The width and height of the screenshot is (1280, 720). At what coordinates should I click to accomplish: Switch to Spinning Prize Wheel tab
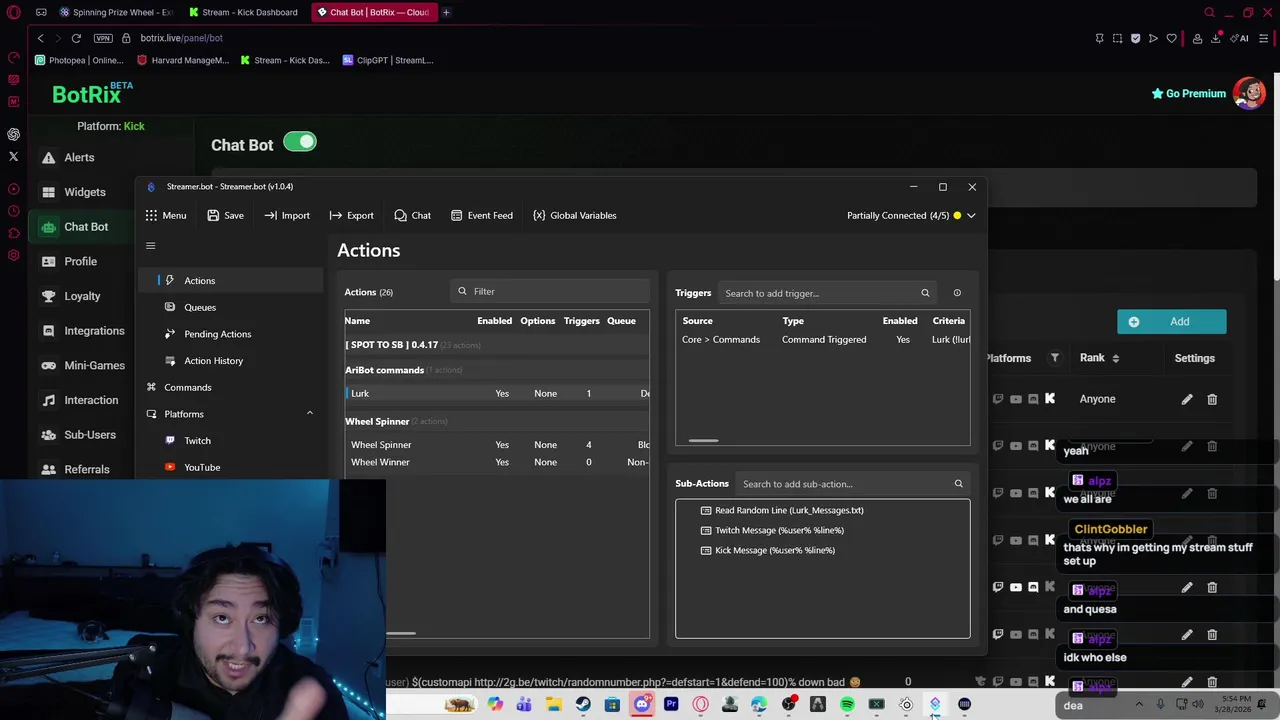click(116, 12)
